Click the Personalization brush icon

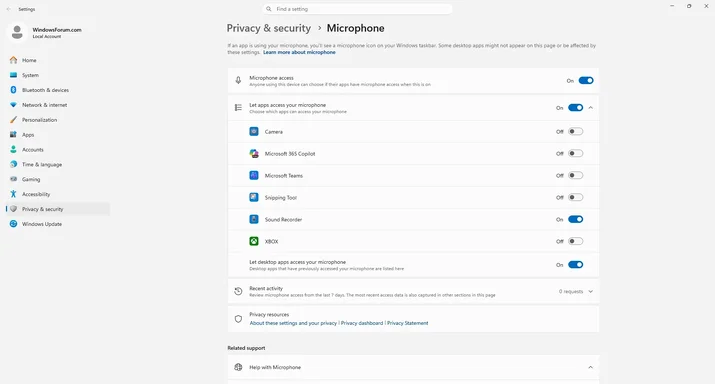(14, 120)
